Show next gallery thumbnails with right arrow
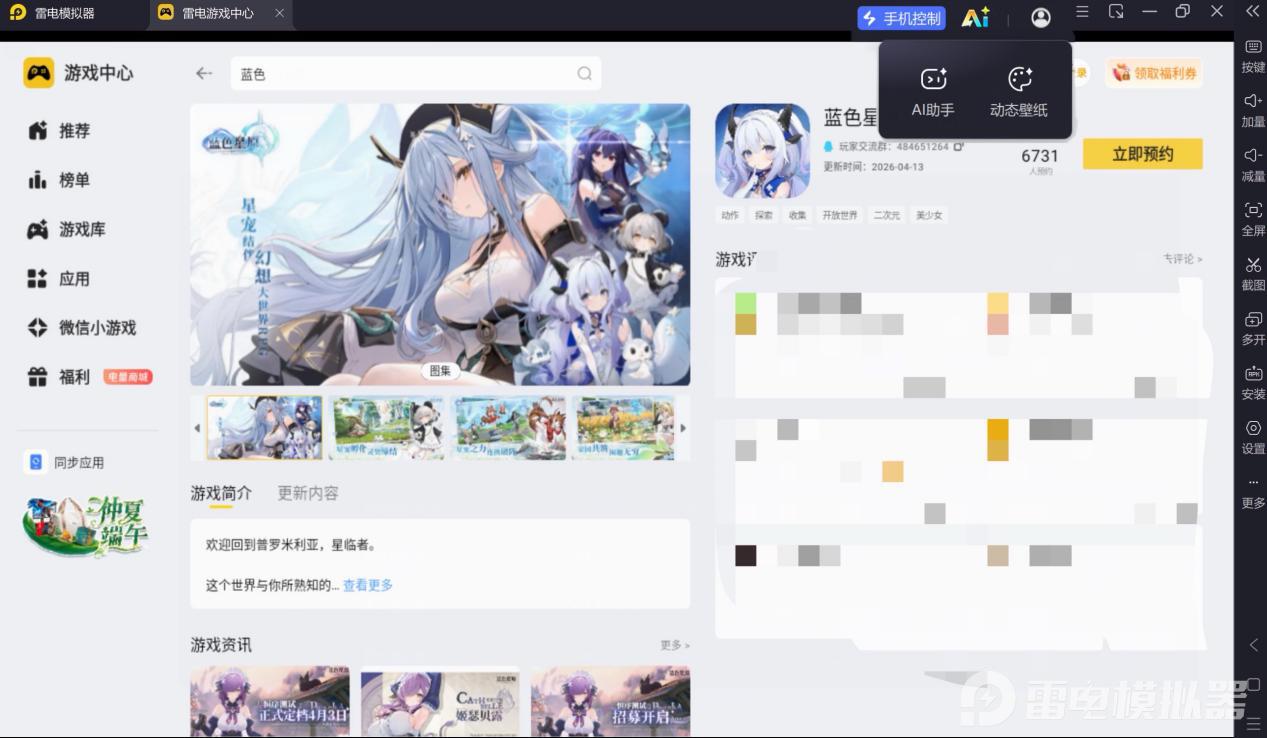Viewport: 1267px width, 738px height. point(683,428)
